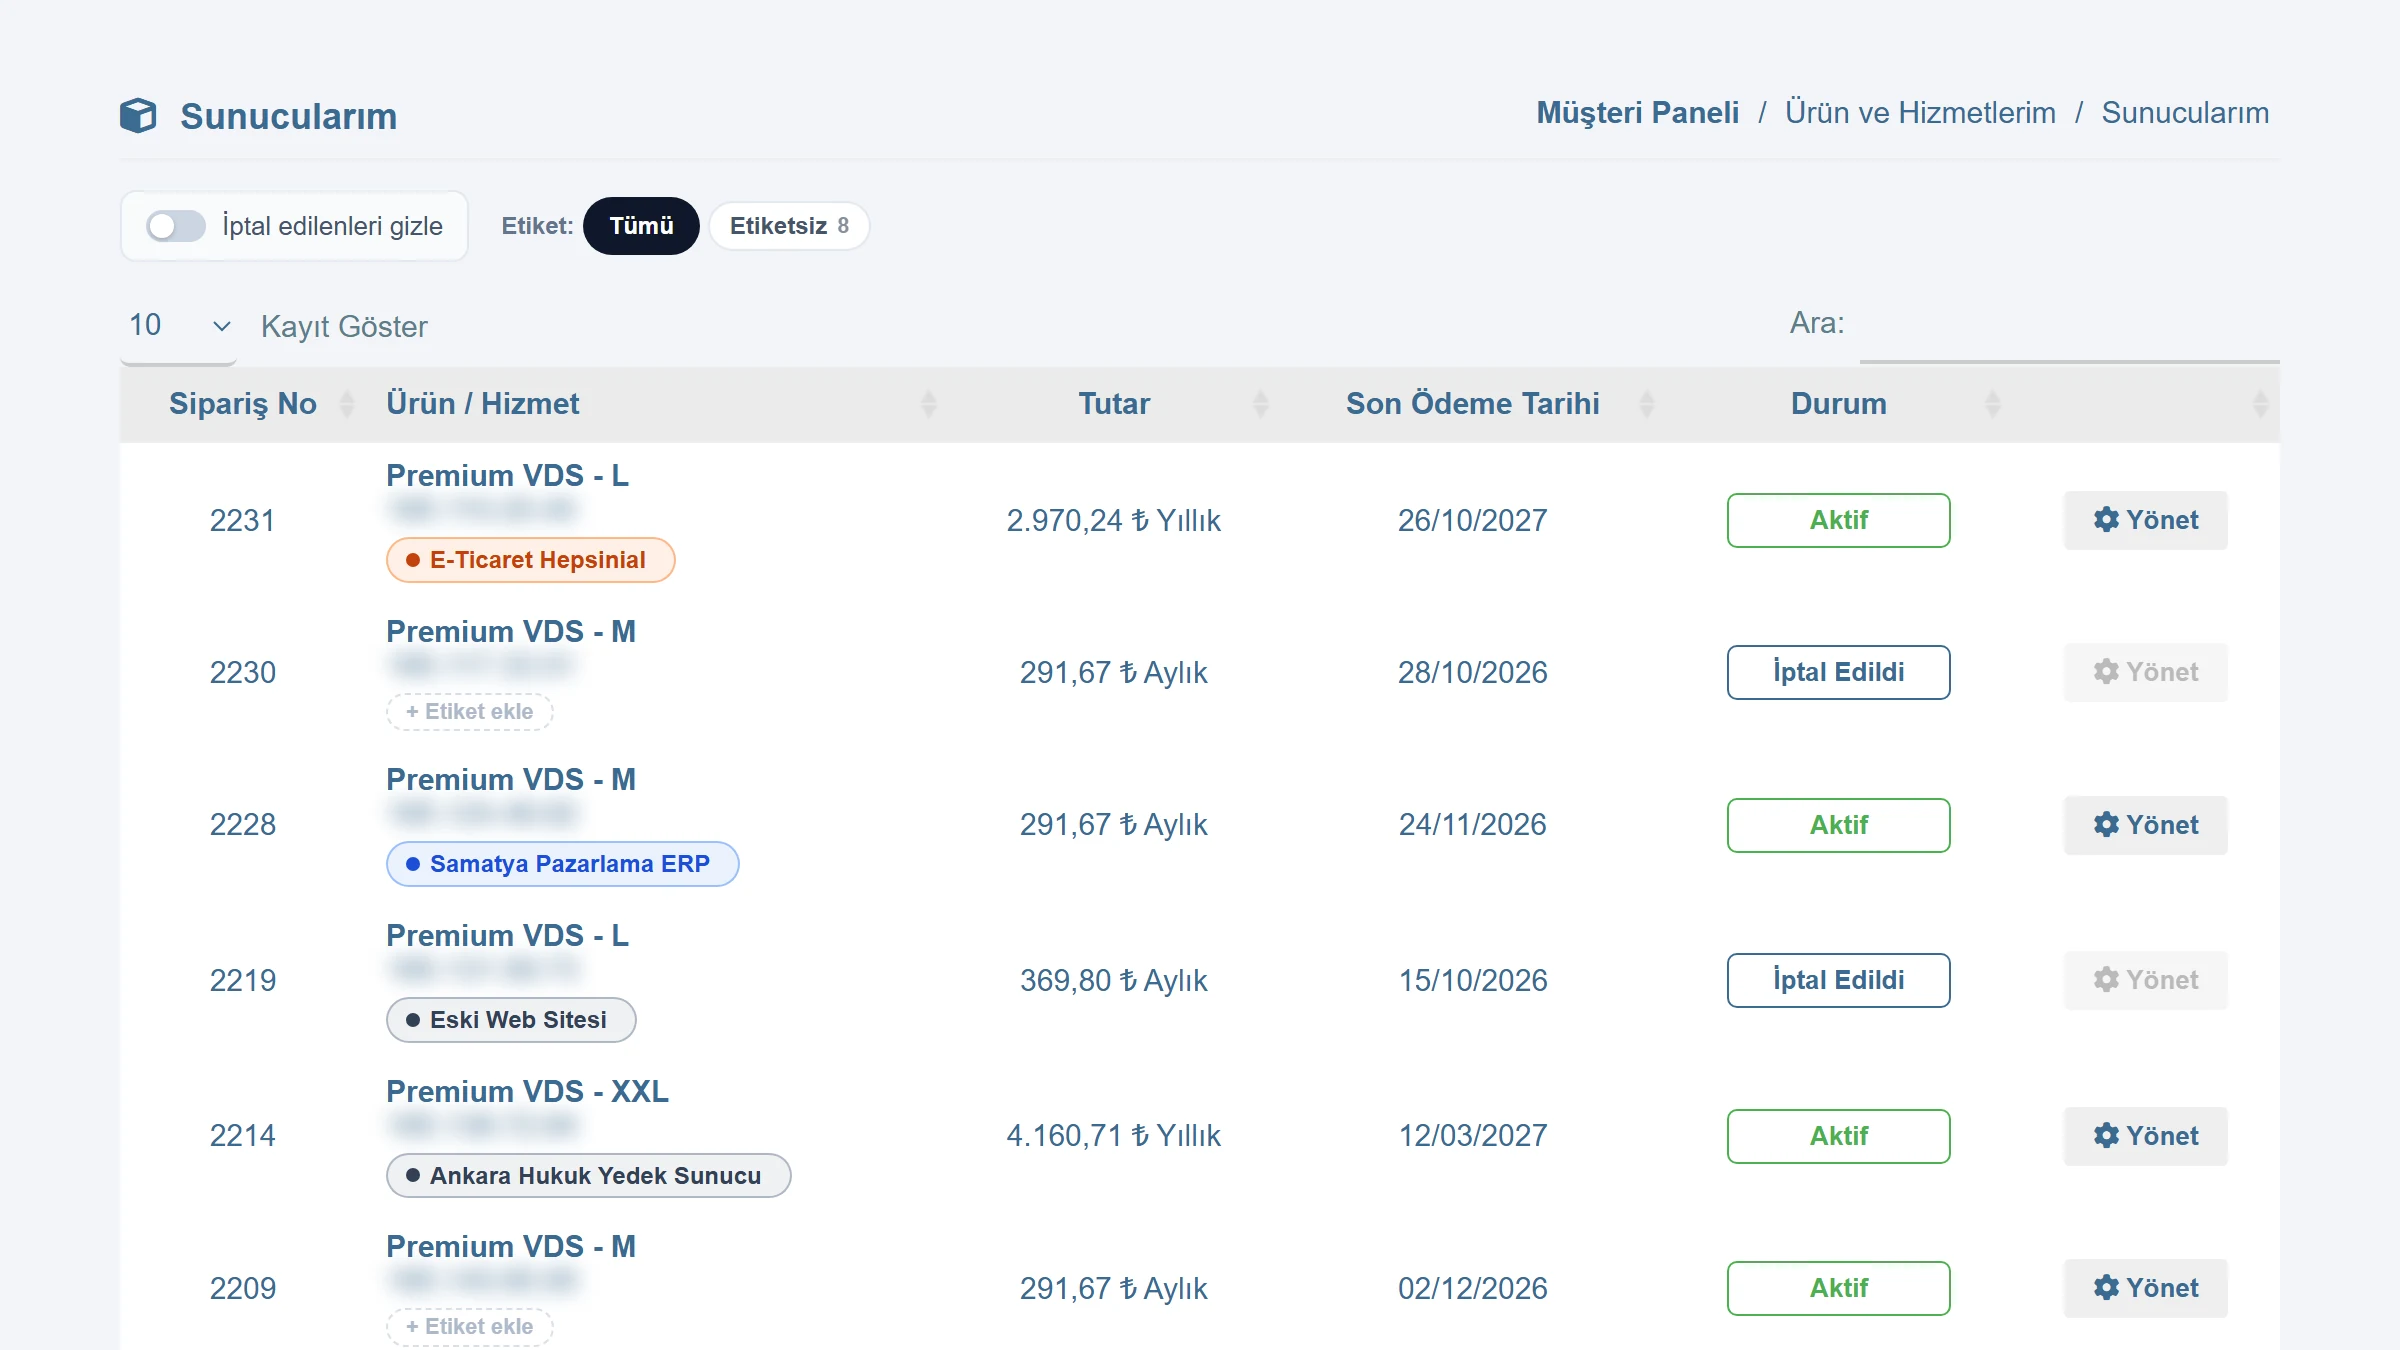Manage order 2209 with Yönet

coord(2145,1288)
